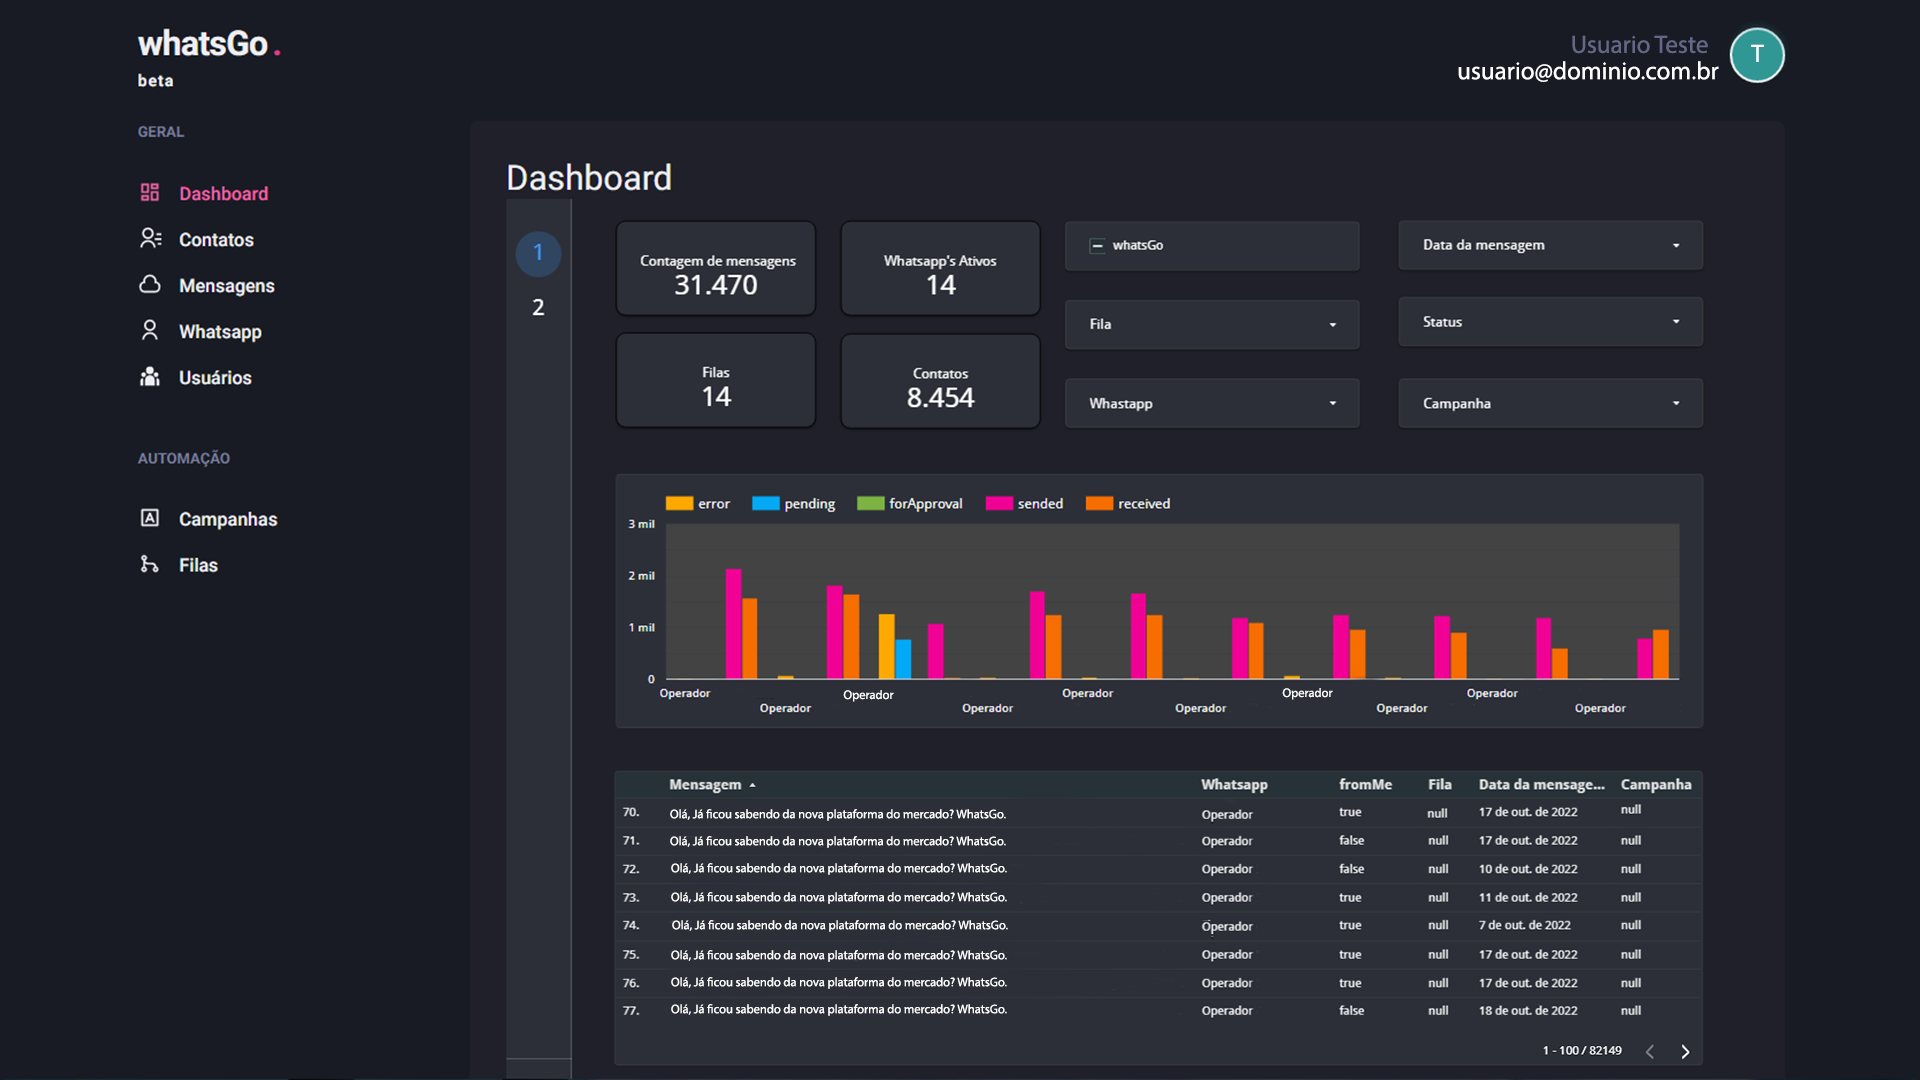Open the Whatsapp menu item
Viewport: 1920px width, 1080px height.
coord(220,331)
